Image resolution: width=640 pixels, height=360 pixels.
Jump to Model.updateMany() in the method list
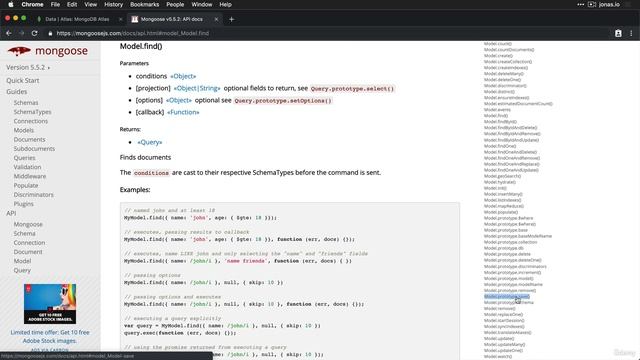point(504,344)
